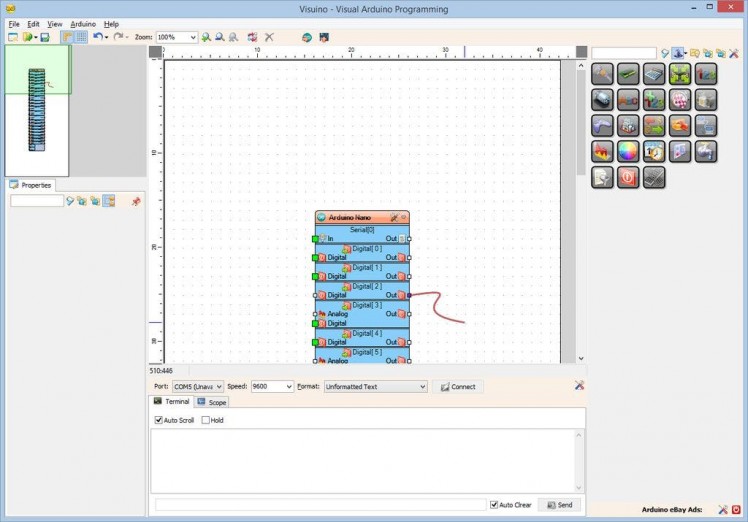Click the red X delete toolbar icon

click(269, 37)
